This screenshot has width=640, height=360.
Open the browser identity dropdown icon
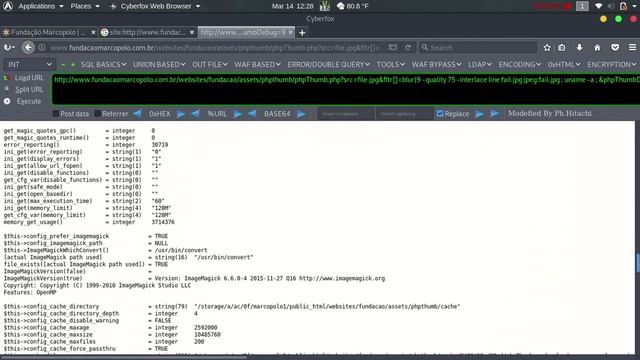click(9, 47)
